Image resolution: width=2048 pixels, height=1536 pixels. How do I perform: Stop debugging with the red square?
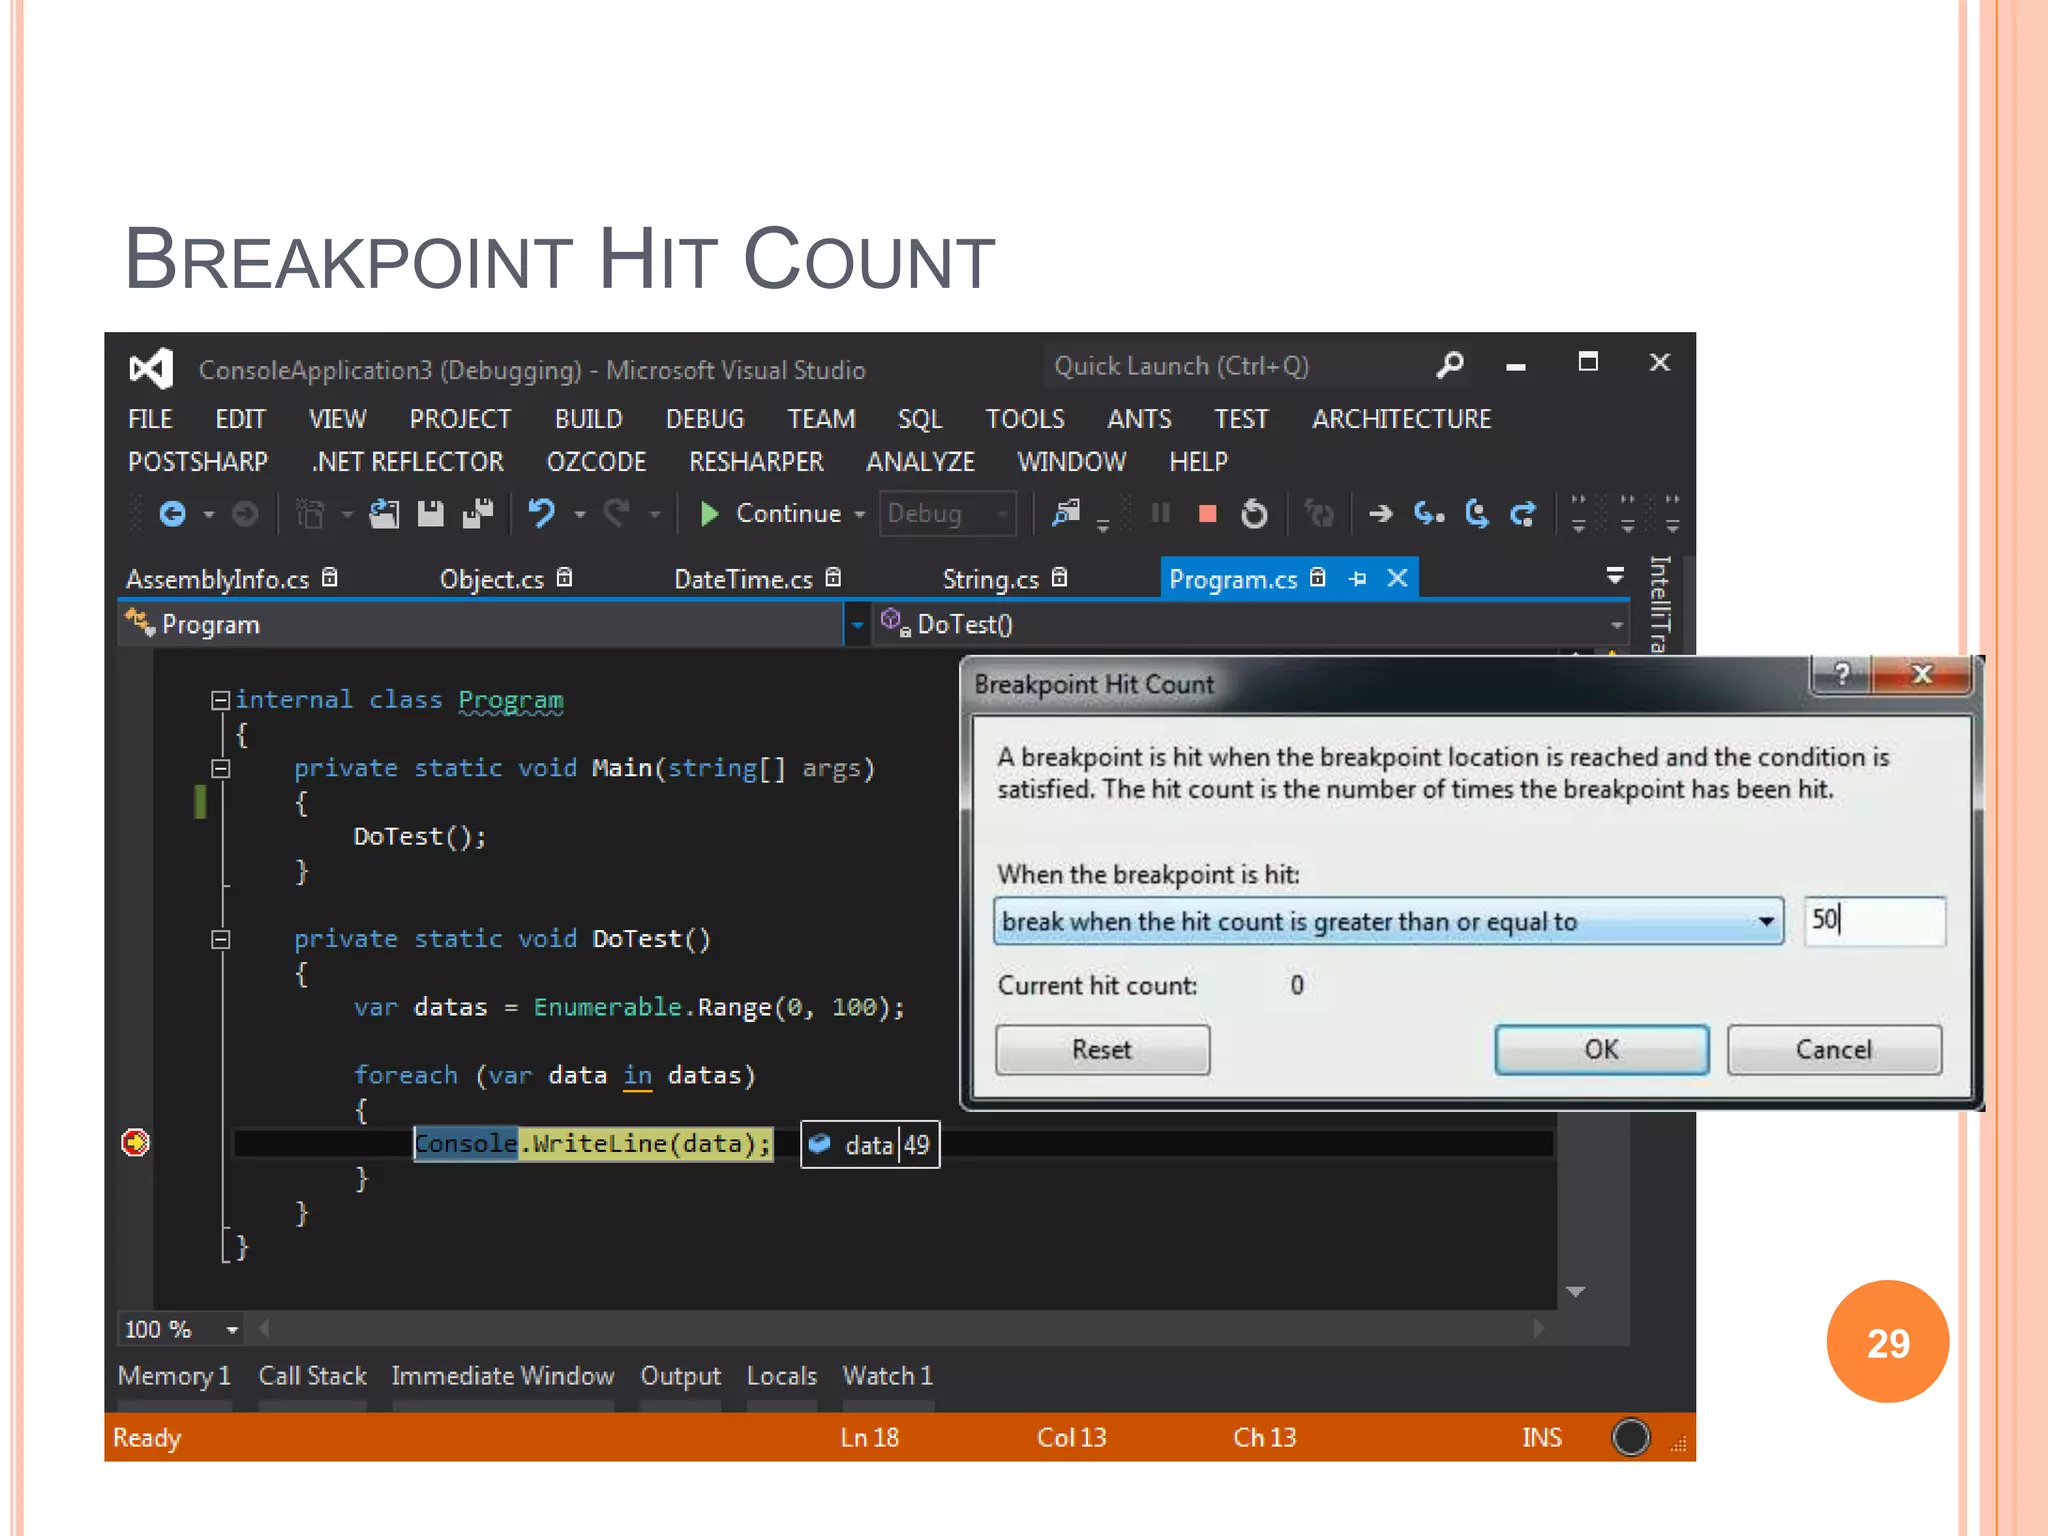click(1208, 514)
